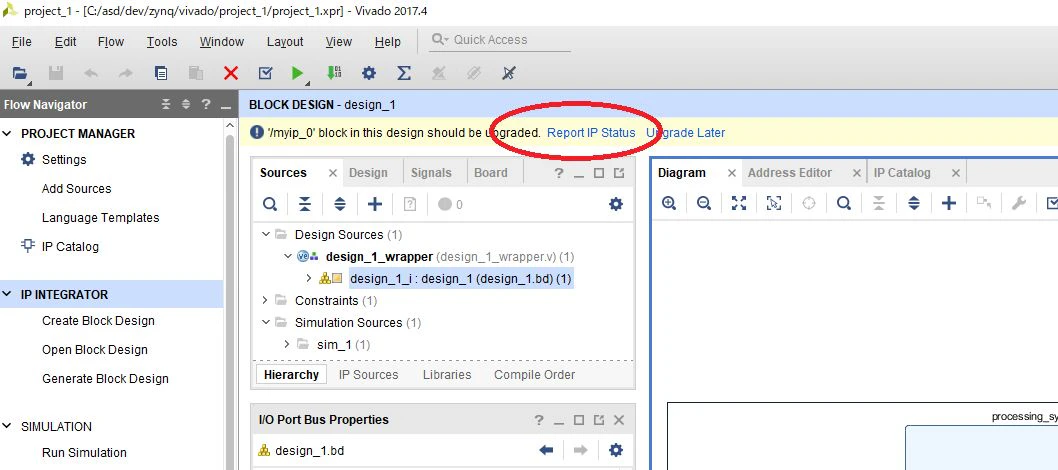Switch to the IP Catalog tab
Screen dimensions: 1058x470
click(902, 173)
